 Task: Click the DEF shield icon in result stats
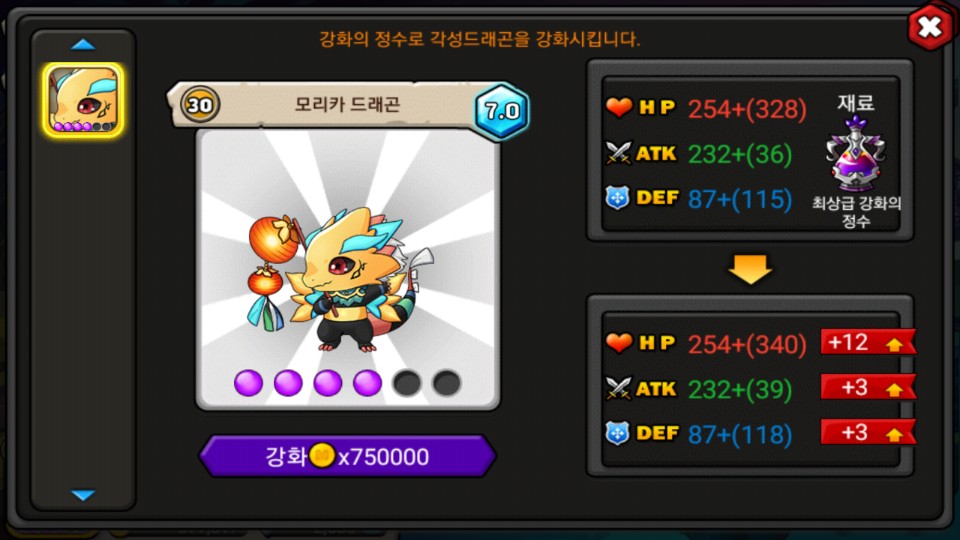617,433
